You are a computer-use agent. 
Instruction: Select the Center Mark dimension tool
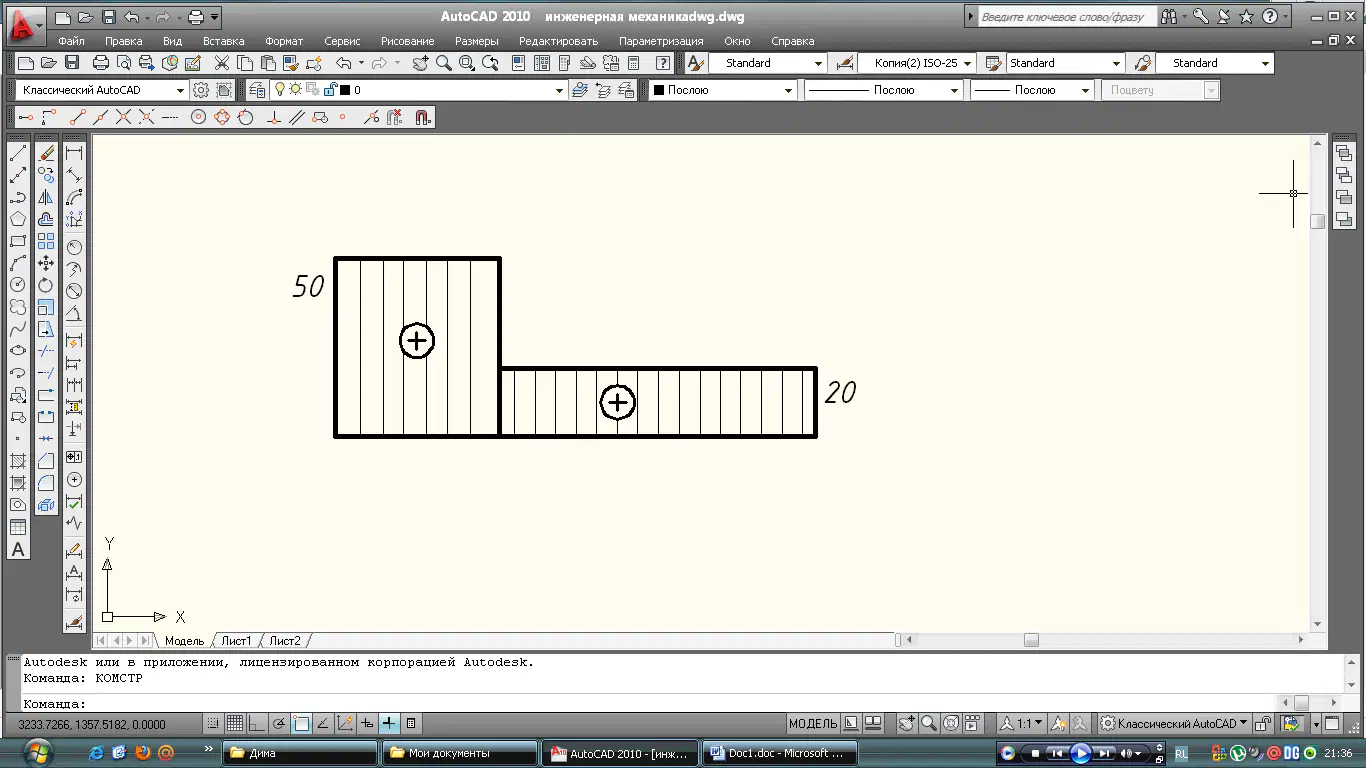[x=74, y=479]
